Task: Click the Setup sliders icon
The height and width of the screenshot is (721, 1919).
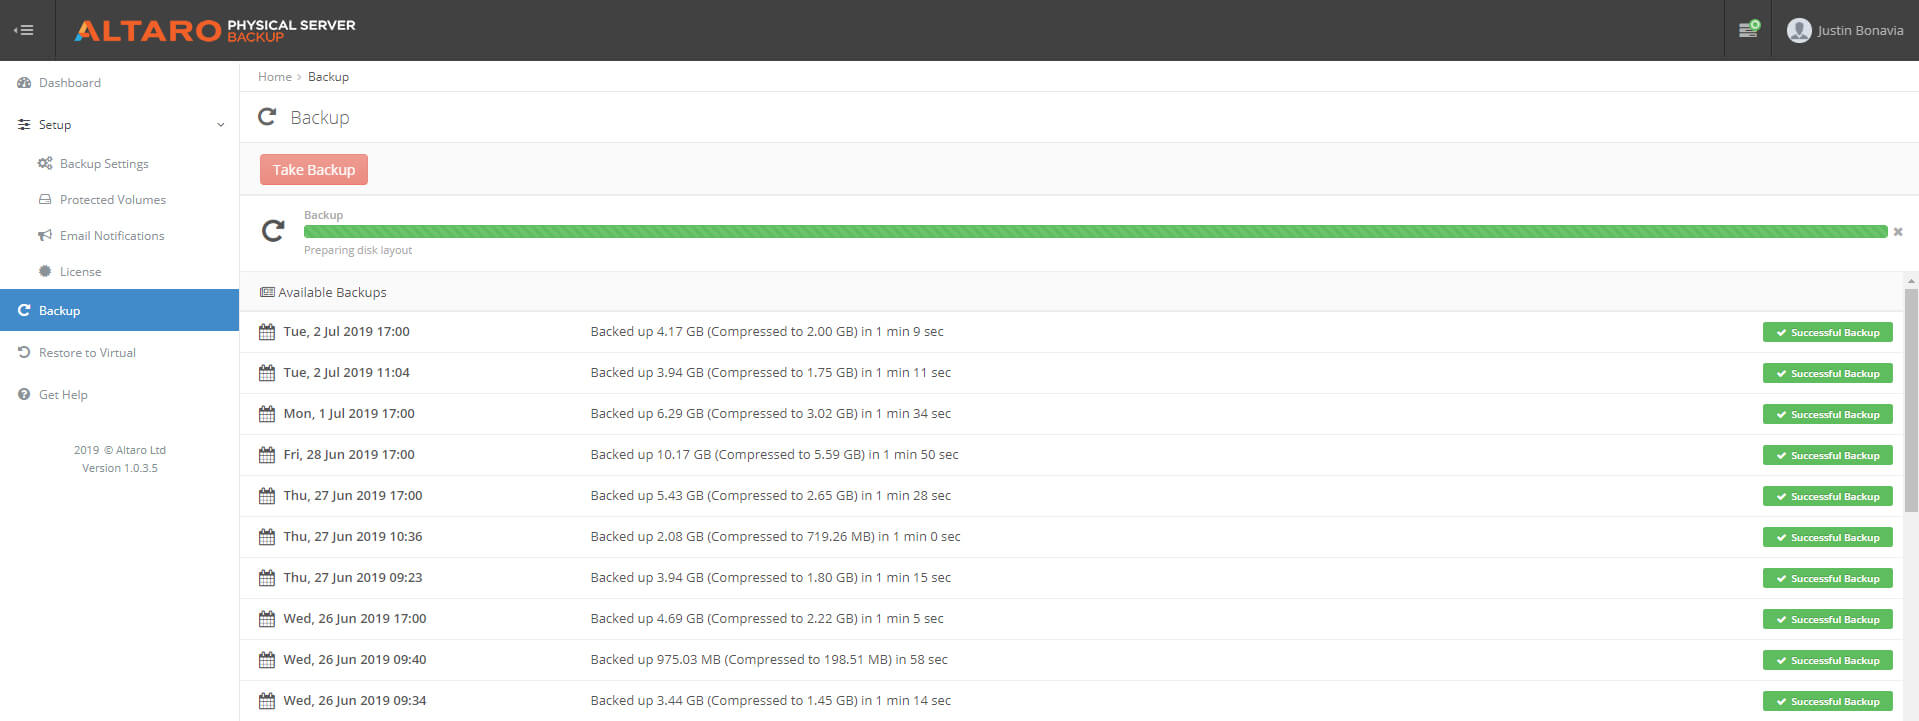Action: (24, 125)
